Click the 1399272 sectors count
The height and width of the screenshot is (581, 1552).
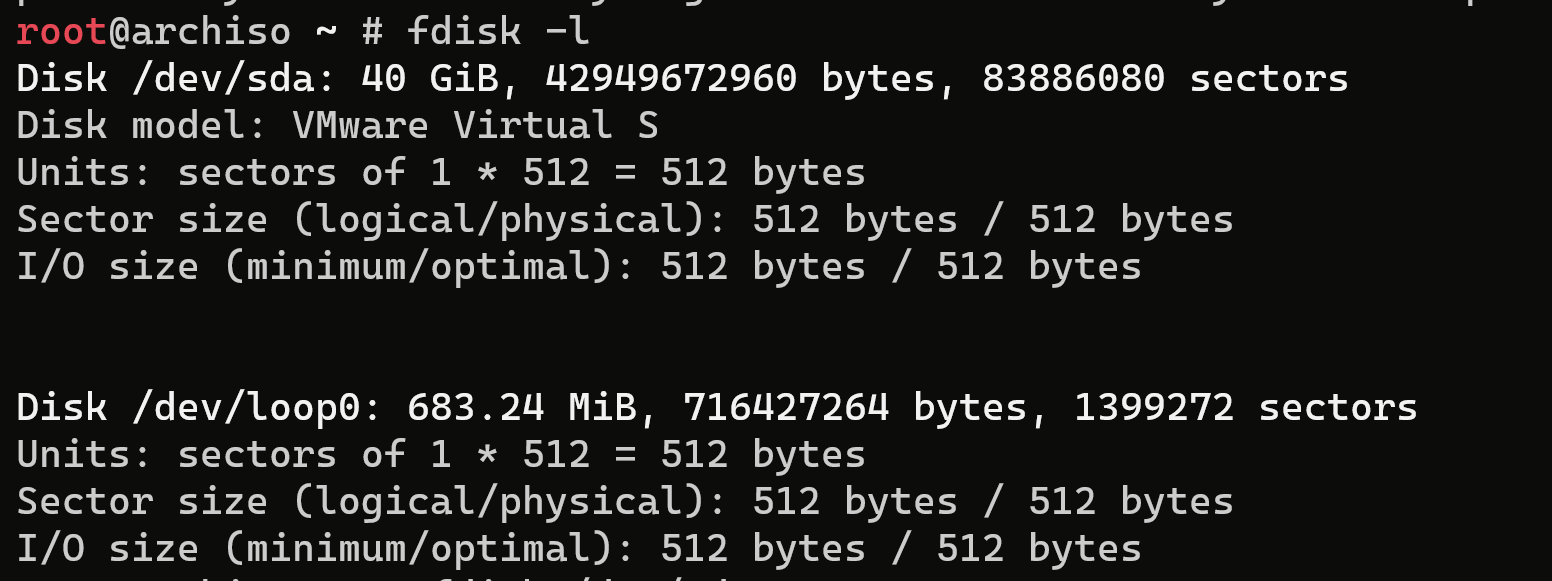click(x=1153, y=407)
